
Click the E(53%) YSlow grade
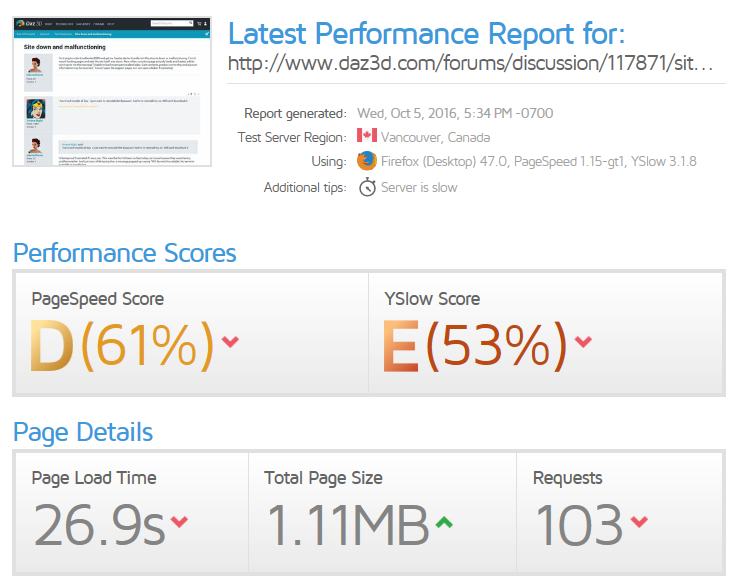pos(474,346)
